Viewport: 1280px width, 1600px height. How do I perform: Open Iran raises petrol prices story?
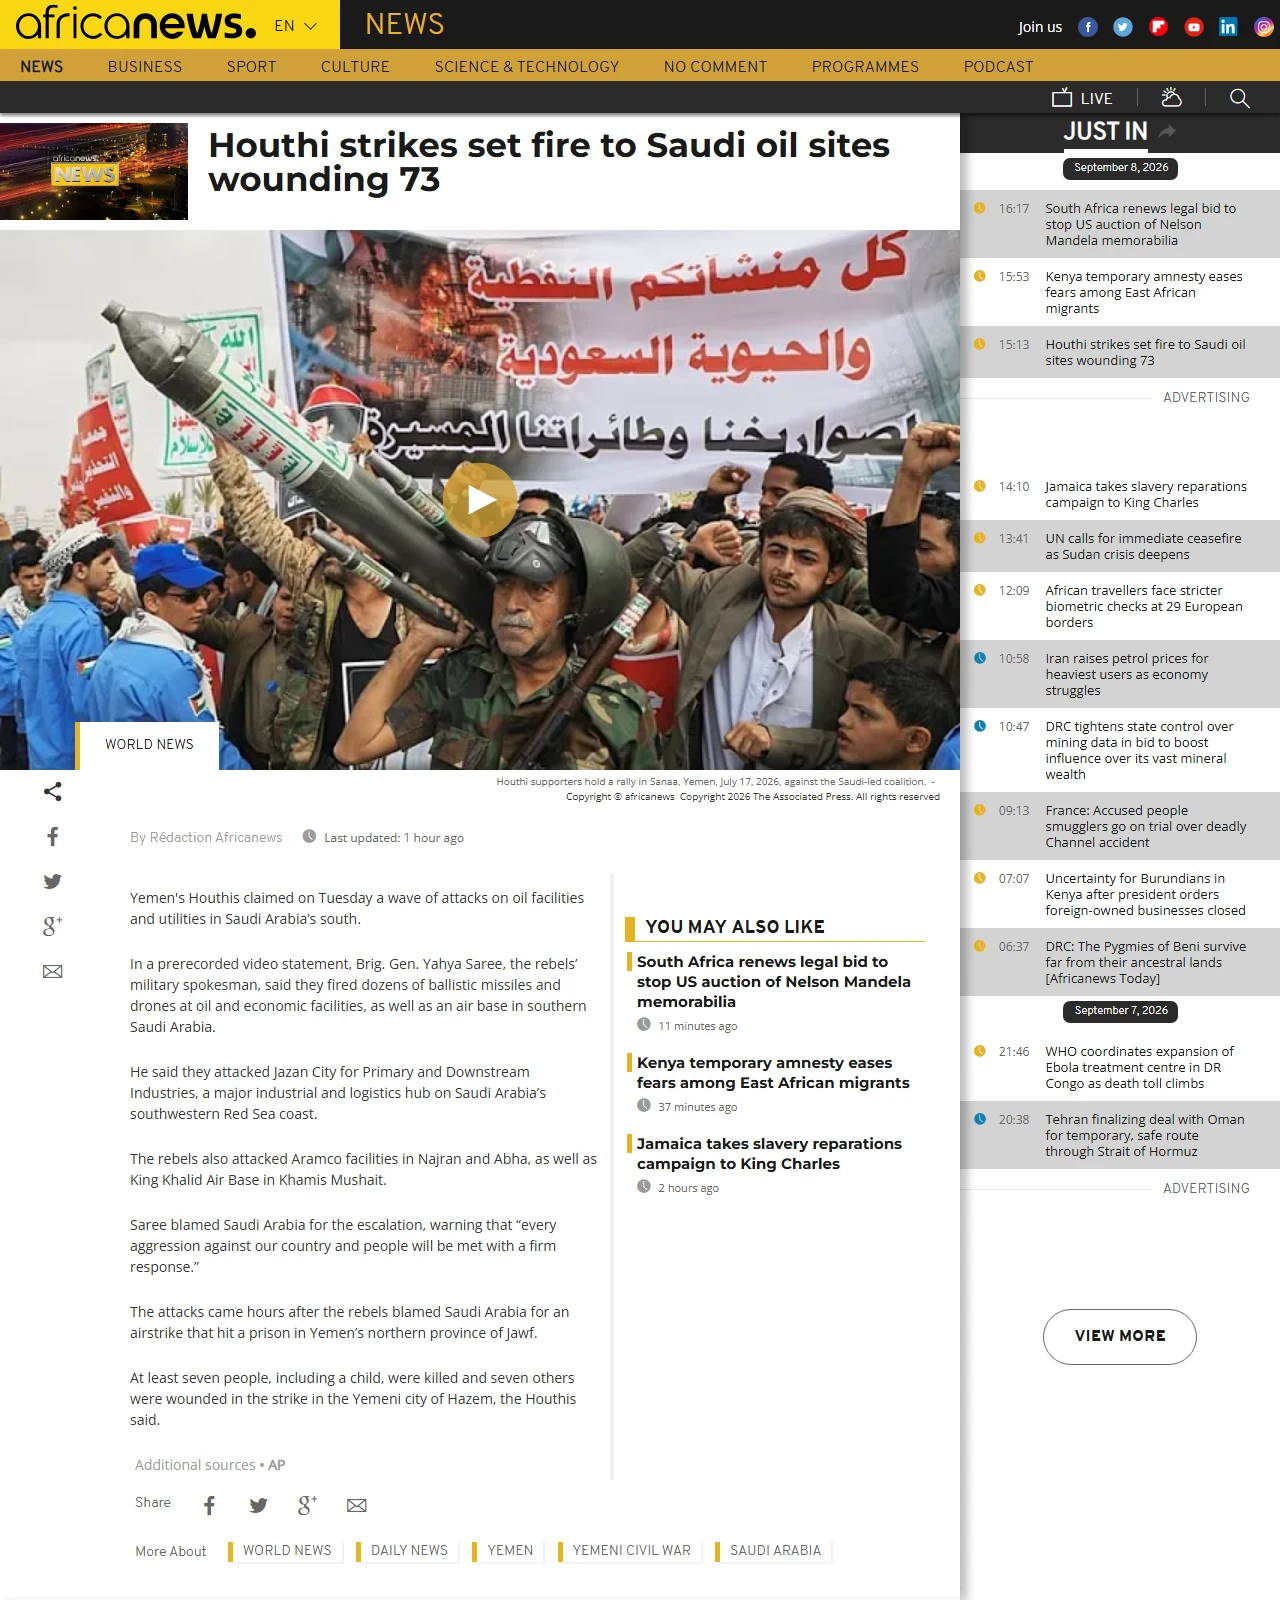click(x=1127, y=674)
